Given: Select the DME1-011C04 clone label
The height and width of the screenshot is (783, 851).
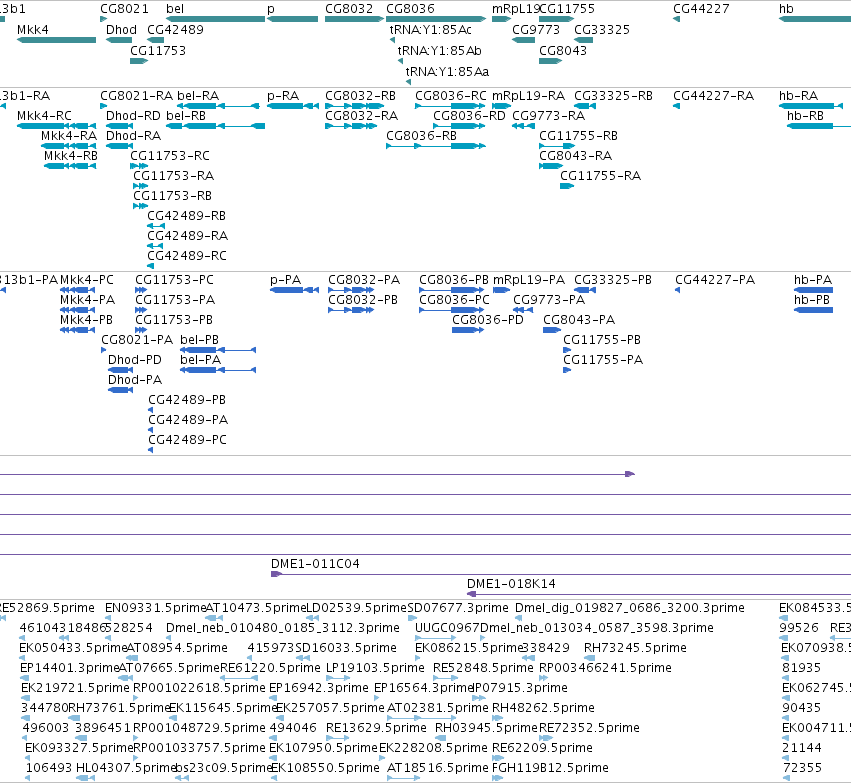Looking at the screenshot, I should pyautogui.click(x=315, y=564).
